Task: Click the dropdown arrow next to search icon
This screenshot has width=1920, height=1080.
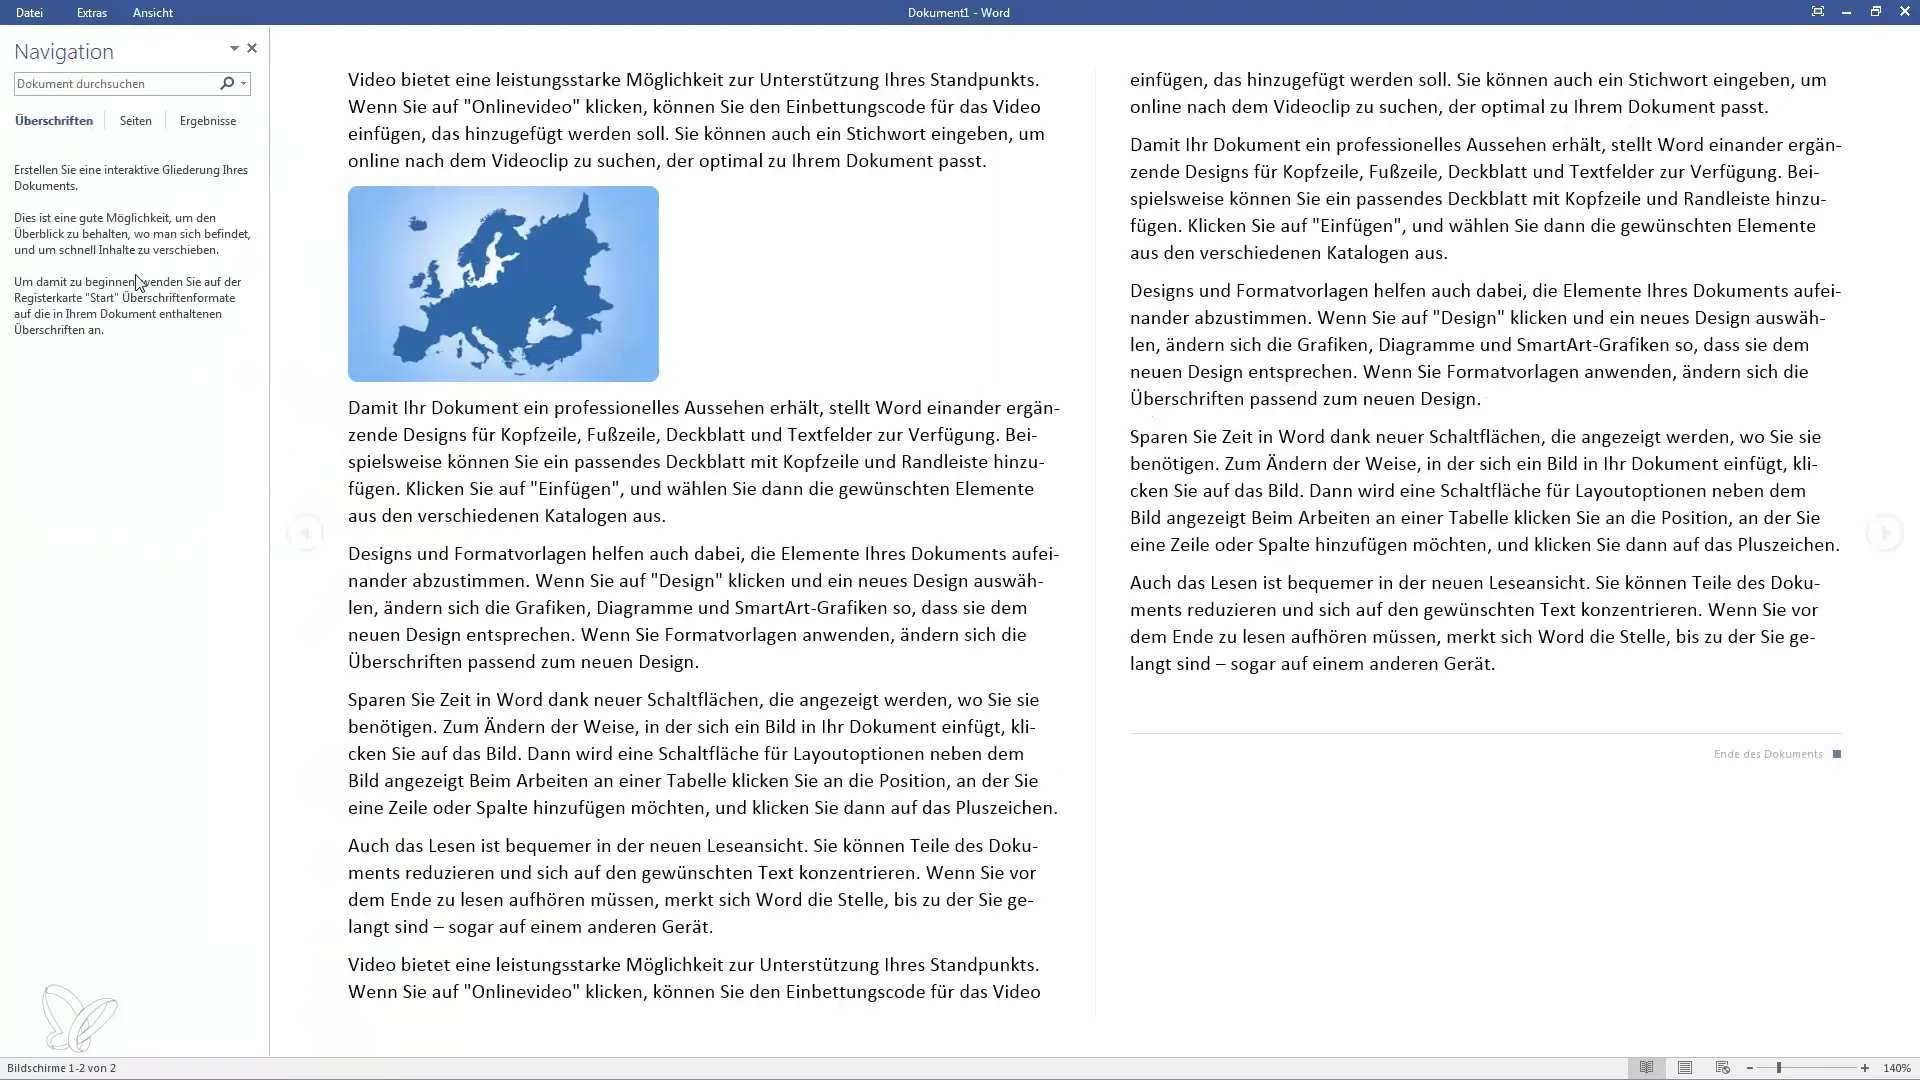Action: click(x=243, y=83)
